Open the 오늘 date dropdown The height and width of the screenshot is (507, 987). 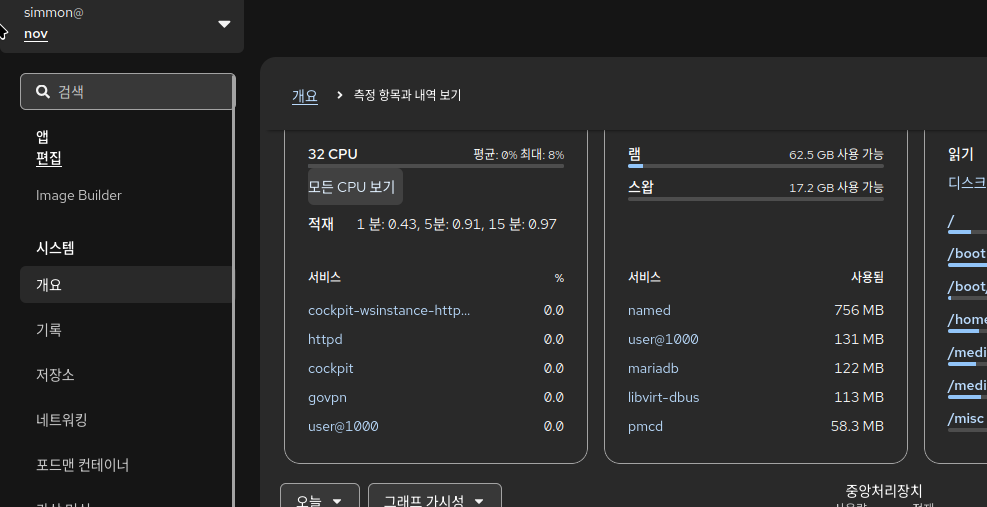320,499
